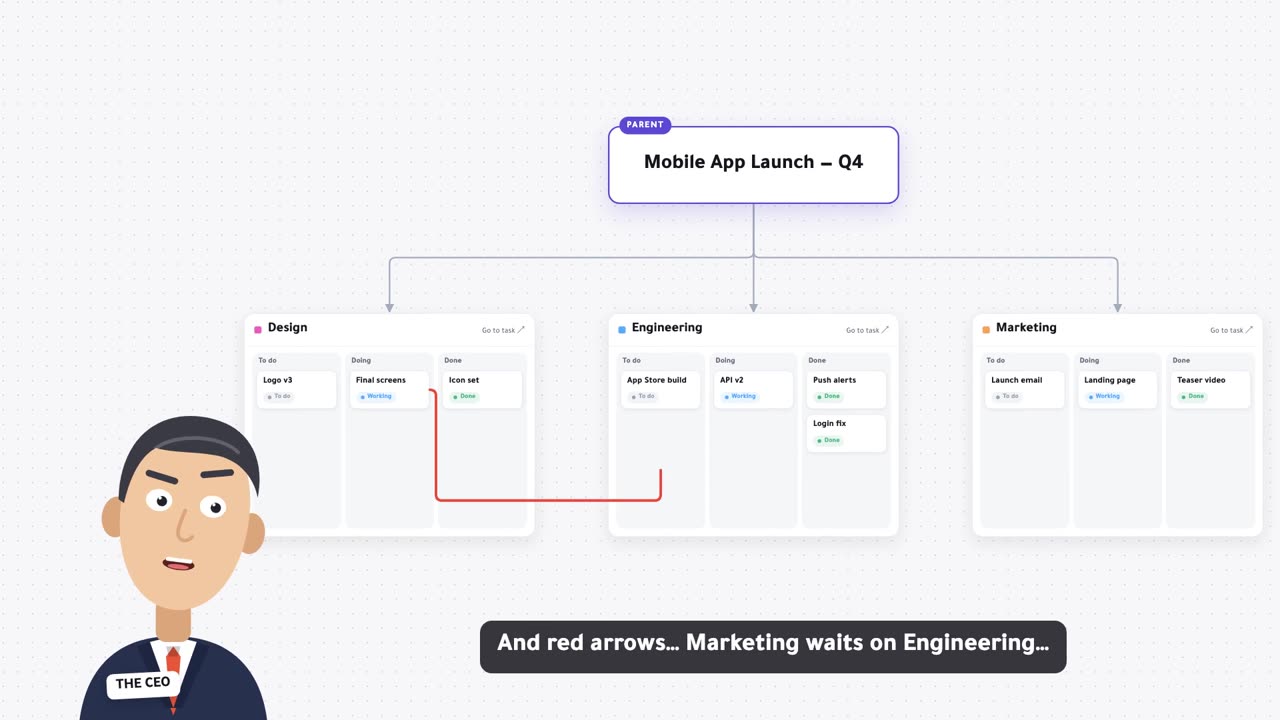This screenshot has height=720, width=1280.
Task: Click the PARENT badge label
Action: (645, 125)
